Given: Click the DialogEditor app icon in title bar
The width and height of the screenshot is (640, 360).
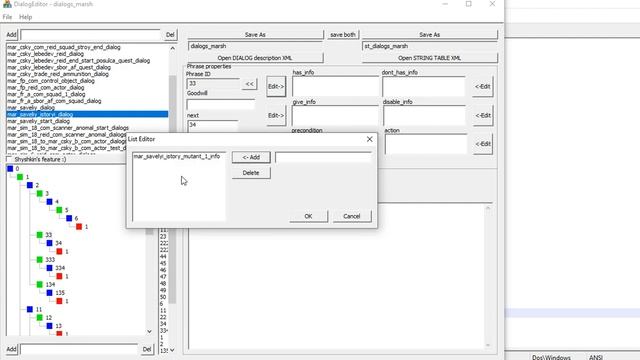Looking at the screenshot, I should coord(7,4).
